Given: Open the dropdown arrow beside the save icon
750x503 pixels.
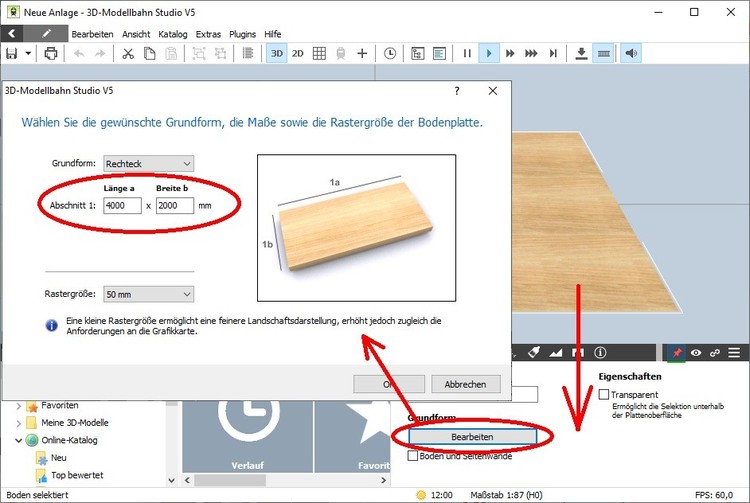Looking at the screenshot, I should 28,54.
